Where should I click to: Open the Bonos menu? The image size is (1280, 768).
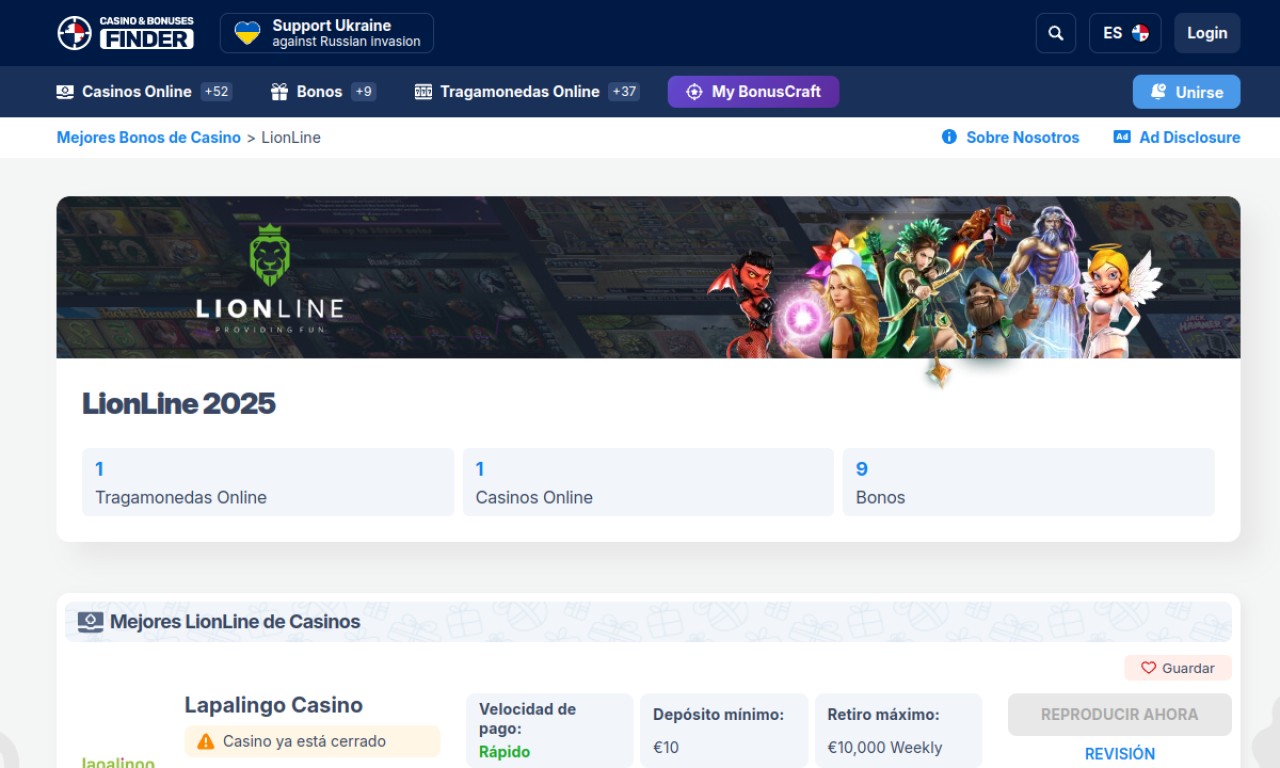click(320, 91)
